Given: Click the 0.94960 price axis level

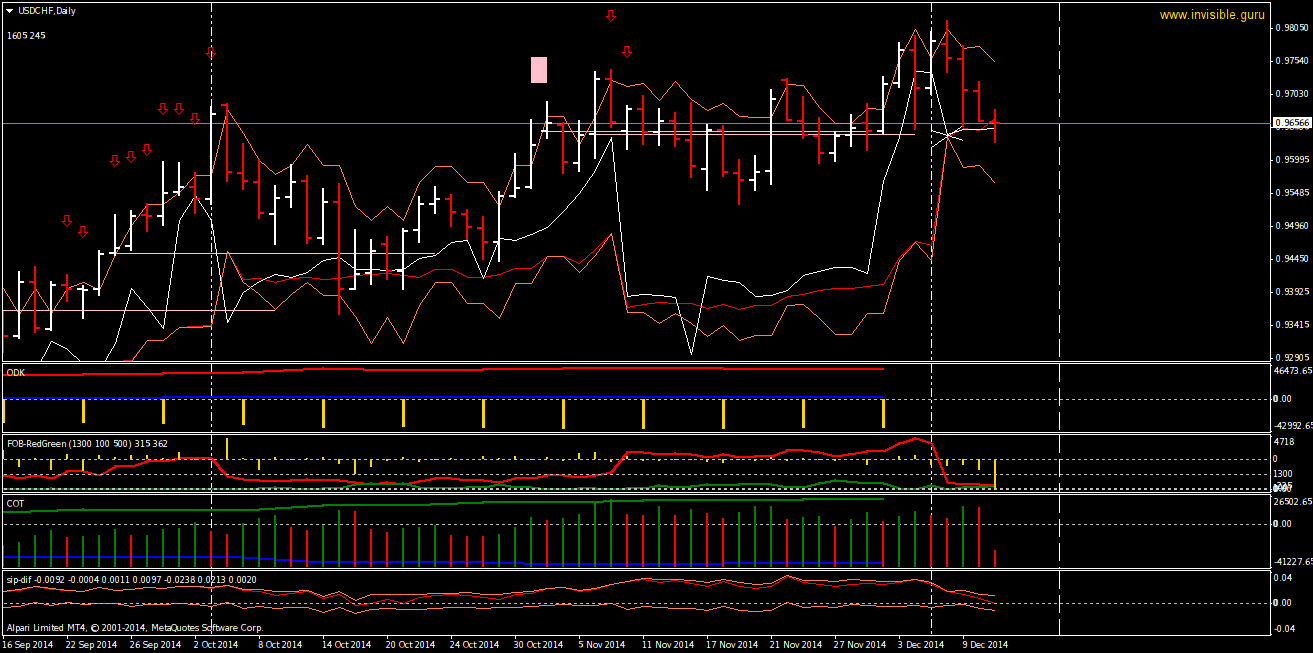Looking at the screenshot, I should 1291,226.
